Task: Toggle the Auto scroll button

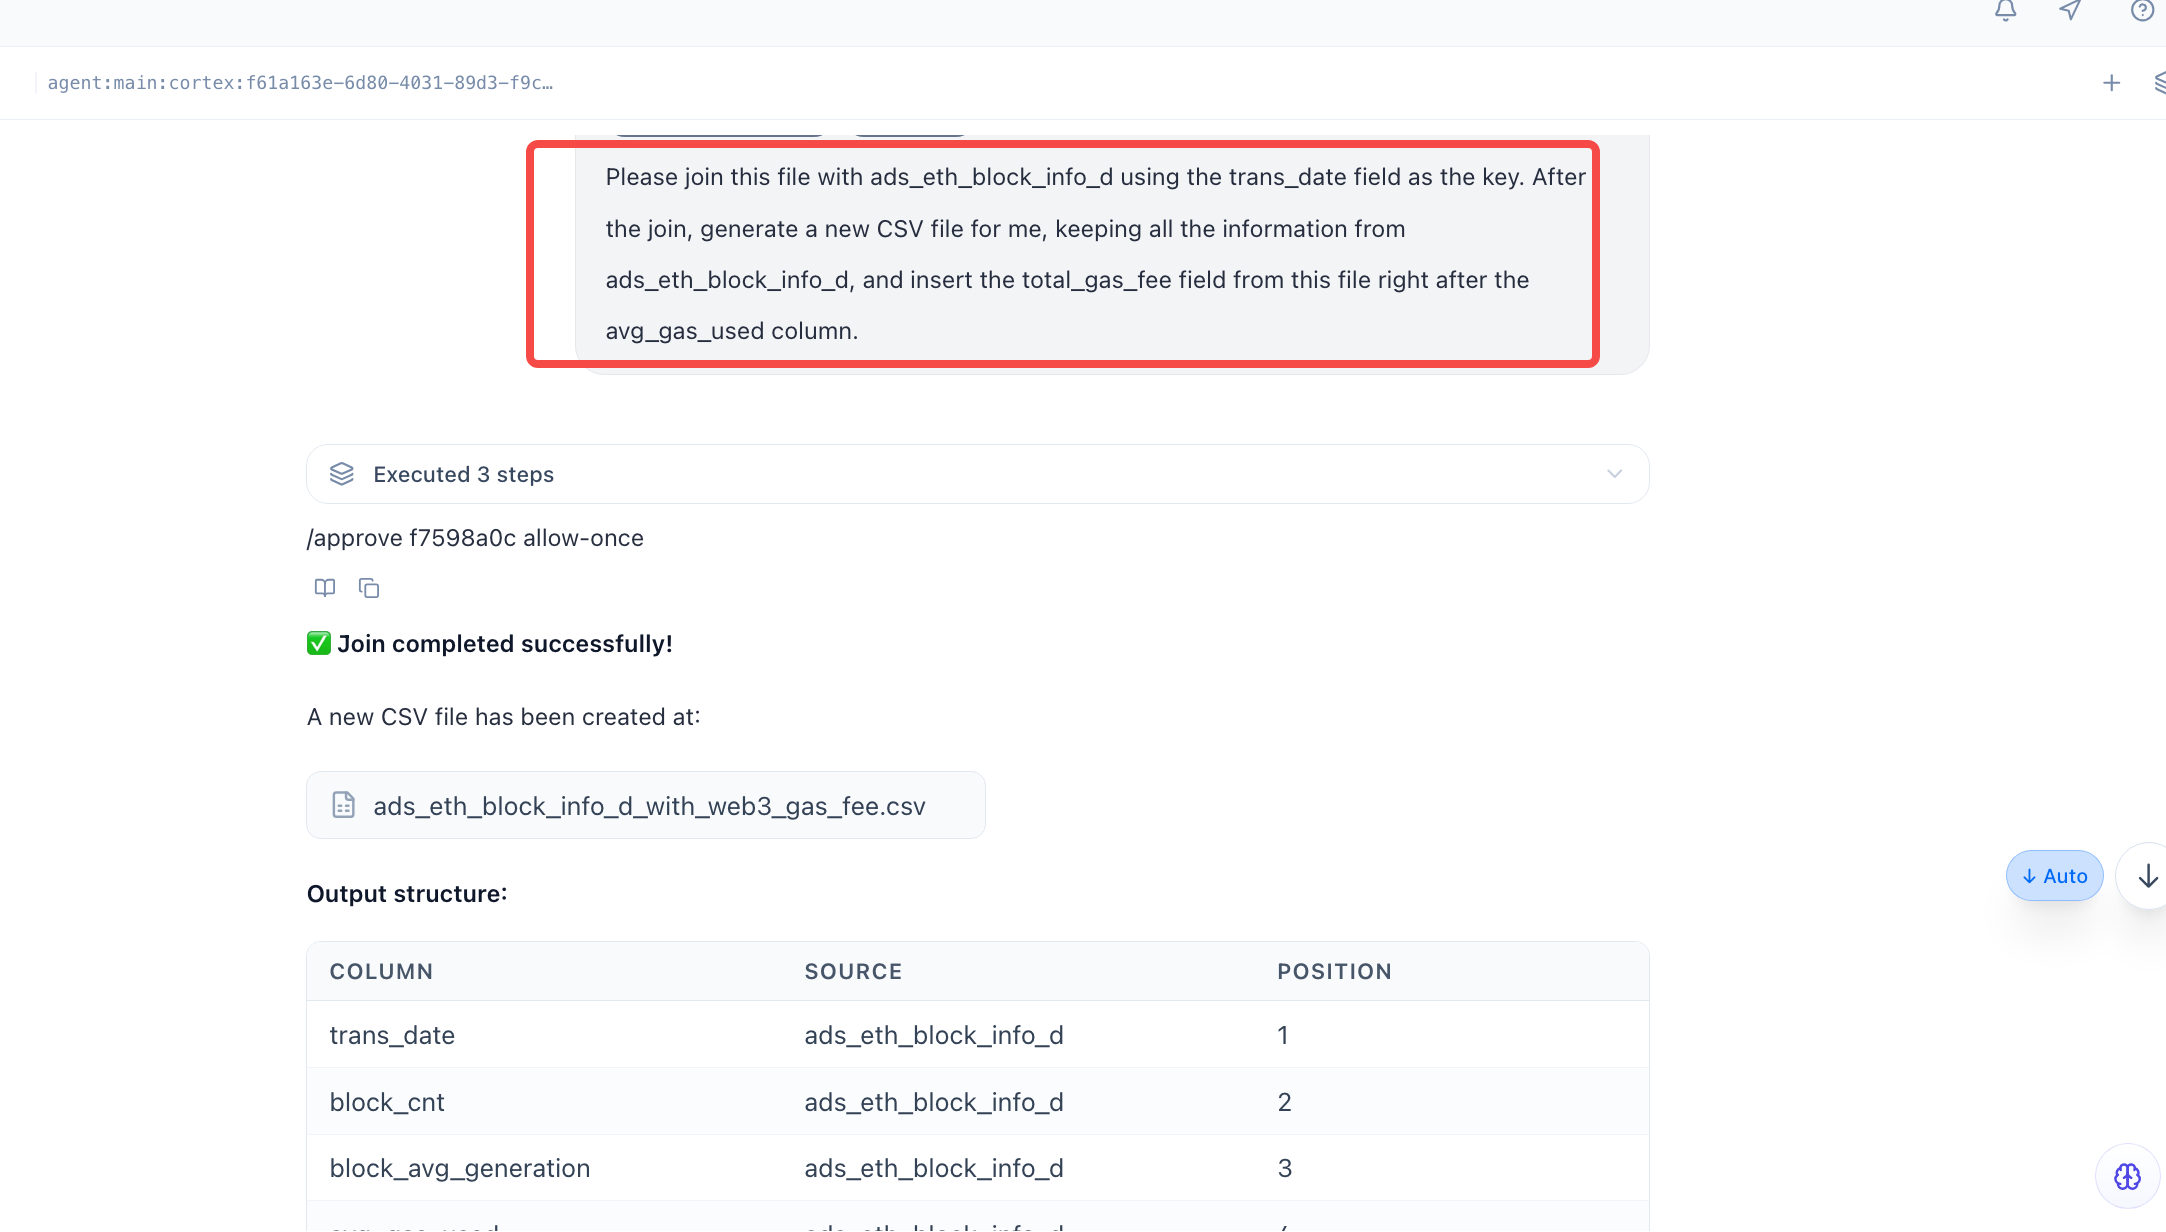Action: click(2054, 876)
